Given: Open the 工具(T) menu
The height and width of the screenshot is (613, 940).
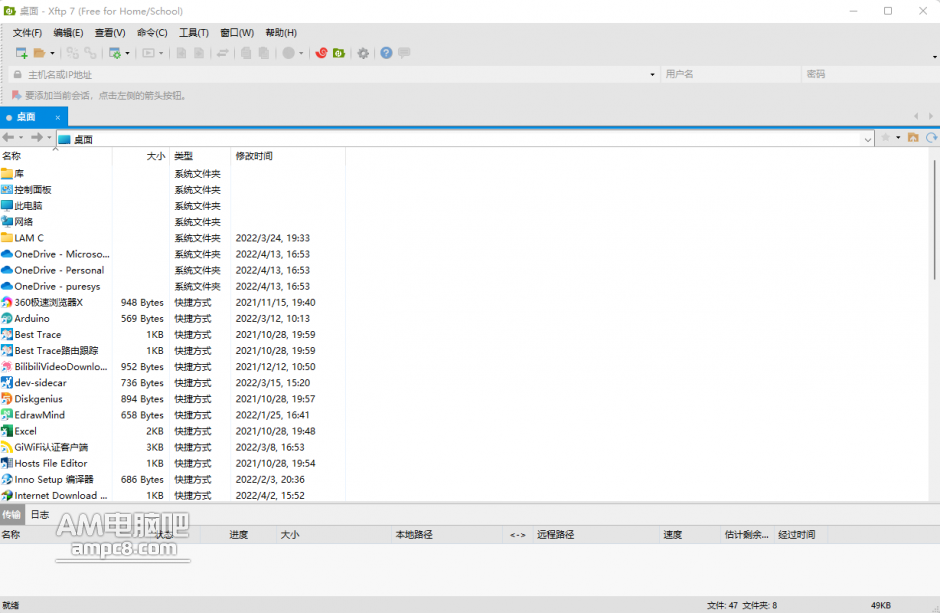Looking at the screenshot, I should pos(194,33).
